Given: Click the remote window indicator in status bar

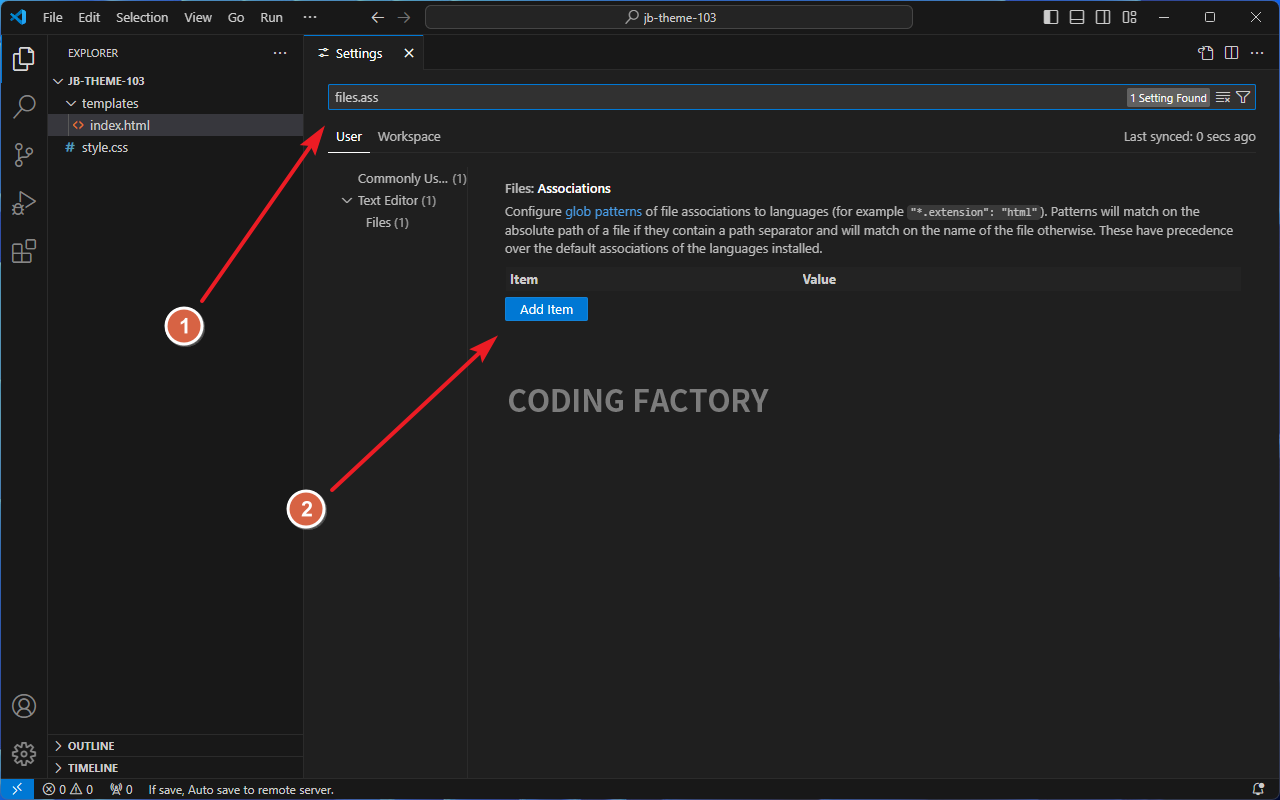Looking at the screenshot, I should pyautogui.click(x=17, y=789).
